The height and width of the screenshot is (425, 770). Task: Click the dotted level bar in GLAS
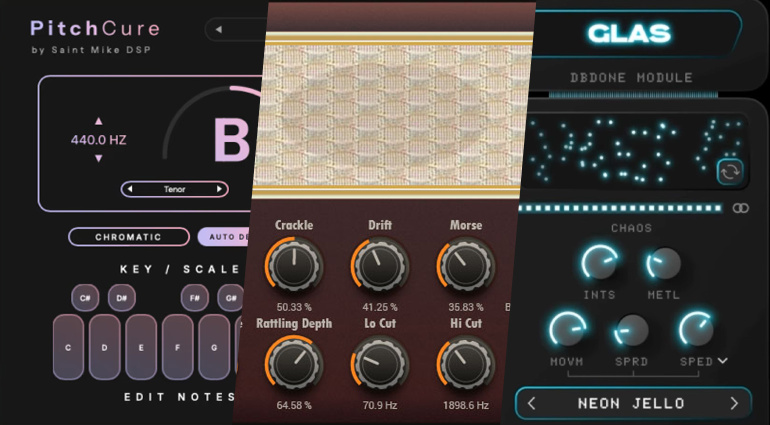[x=620, y=208]
